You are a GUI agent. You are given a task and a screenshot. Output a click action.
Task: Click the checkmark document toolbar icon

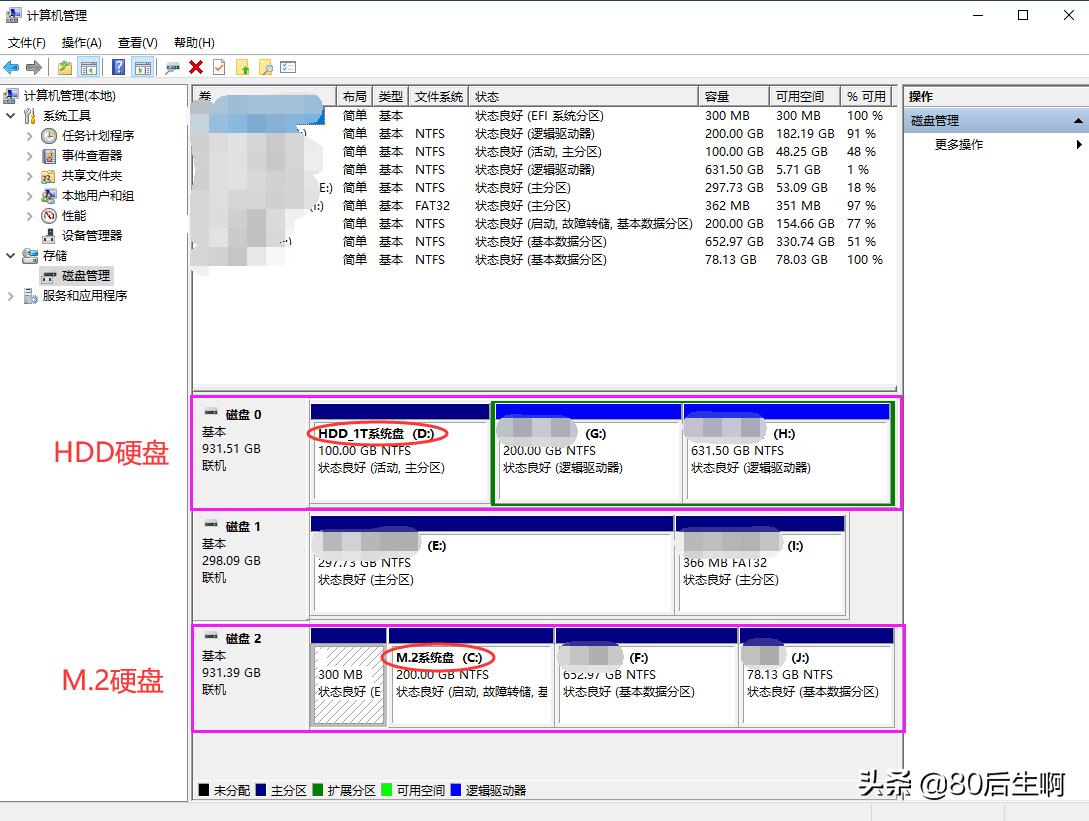click(219, 67)
